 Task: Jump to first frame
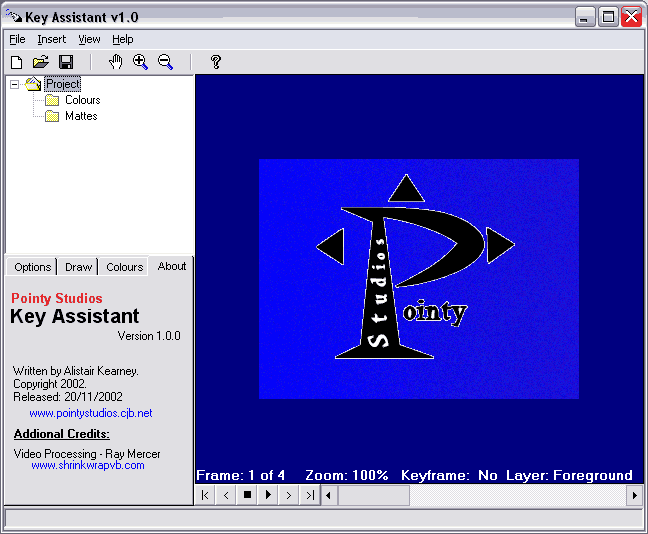coord(205,495)
